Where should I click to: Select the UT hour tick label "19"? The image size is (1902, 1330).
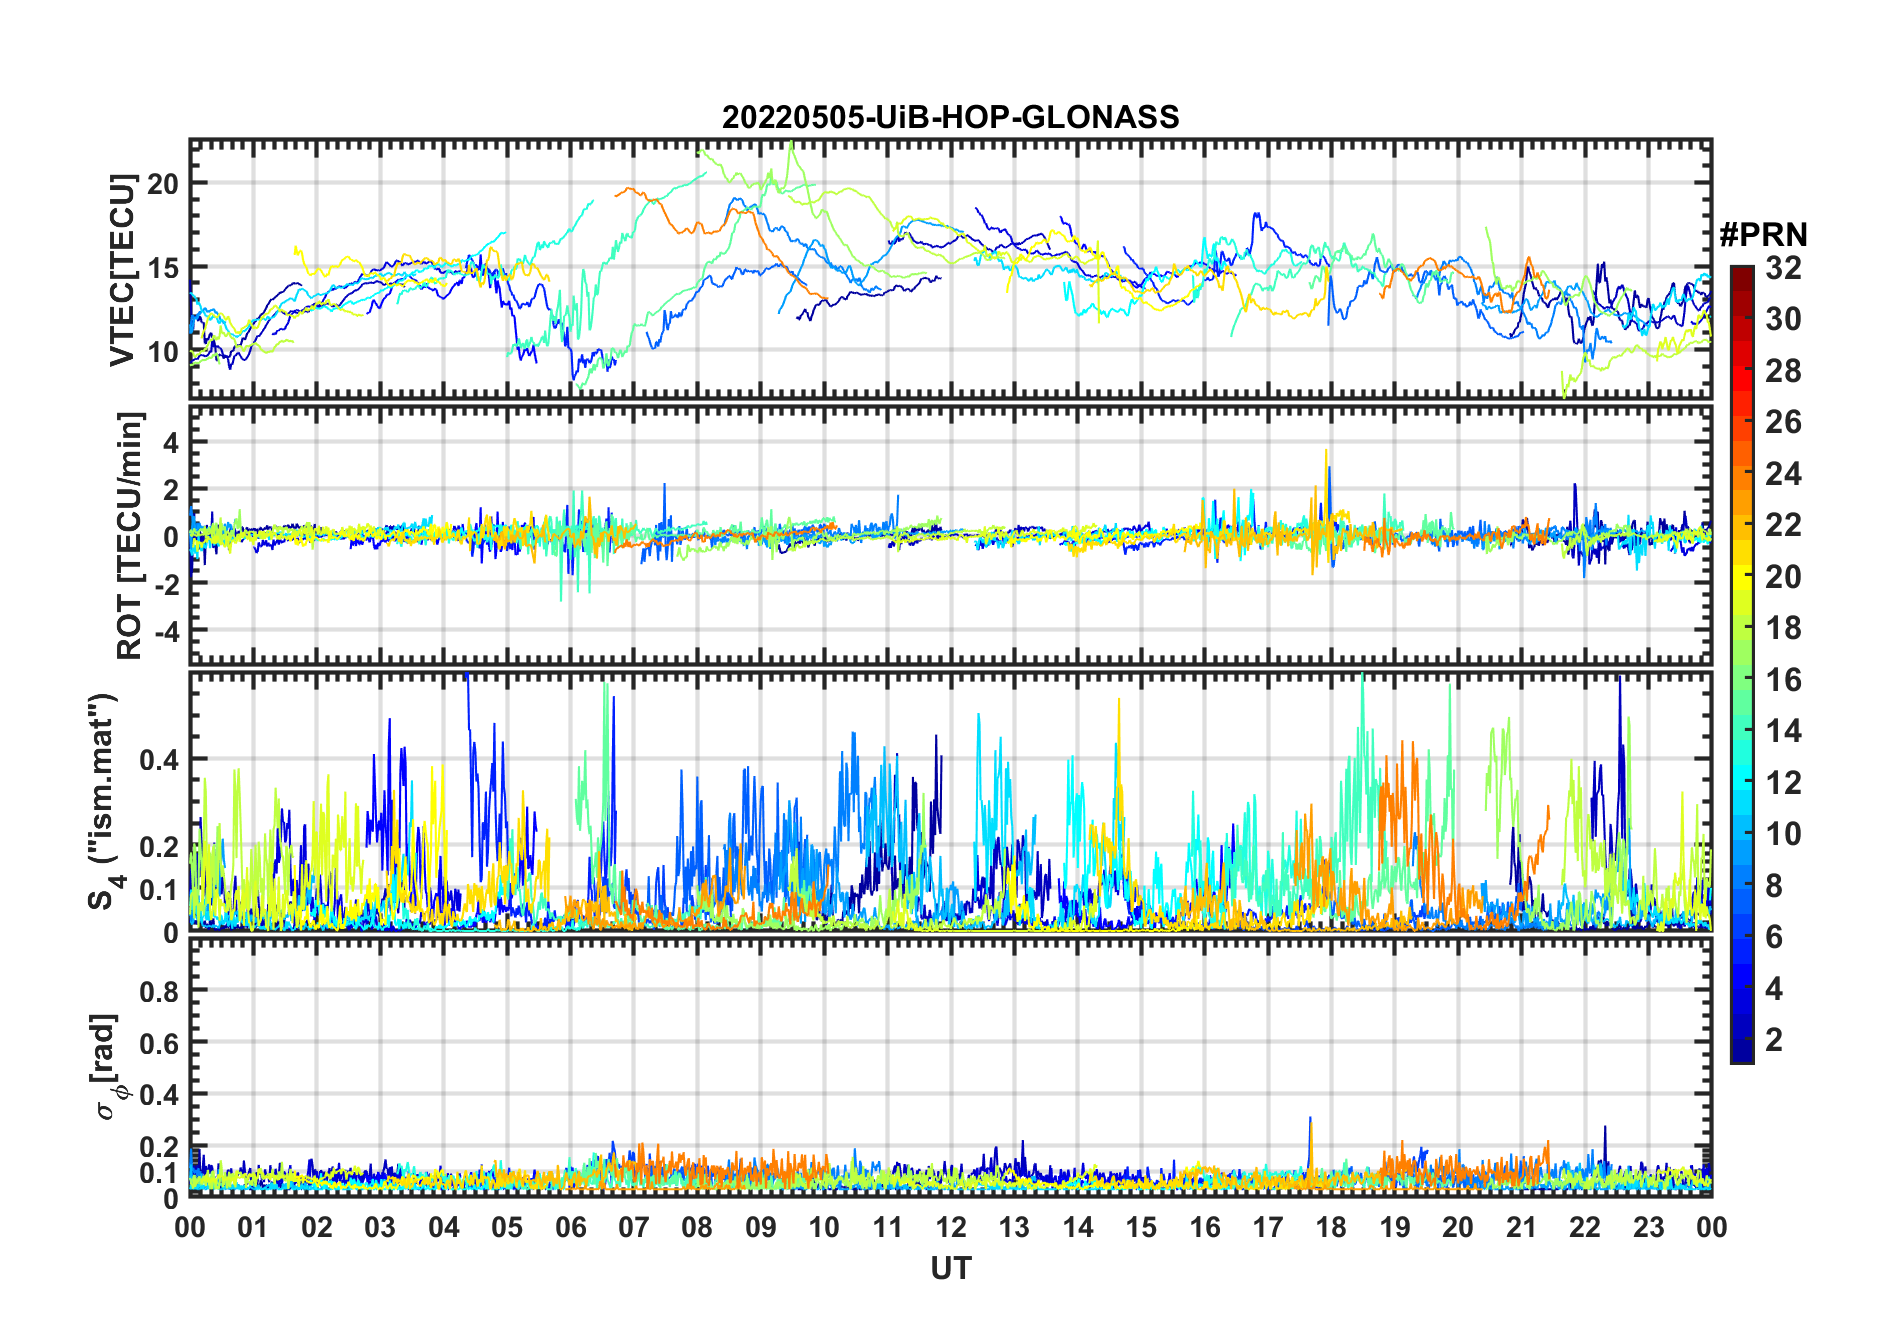tap(1395, 1228)
